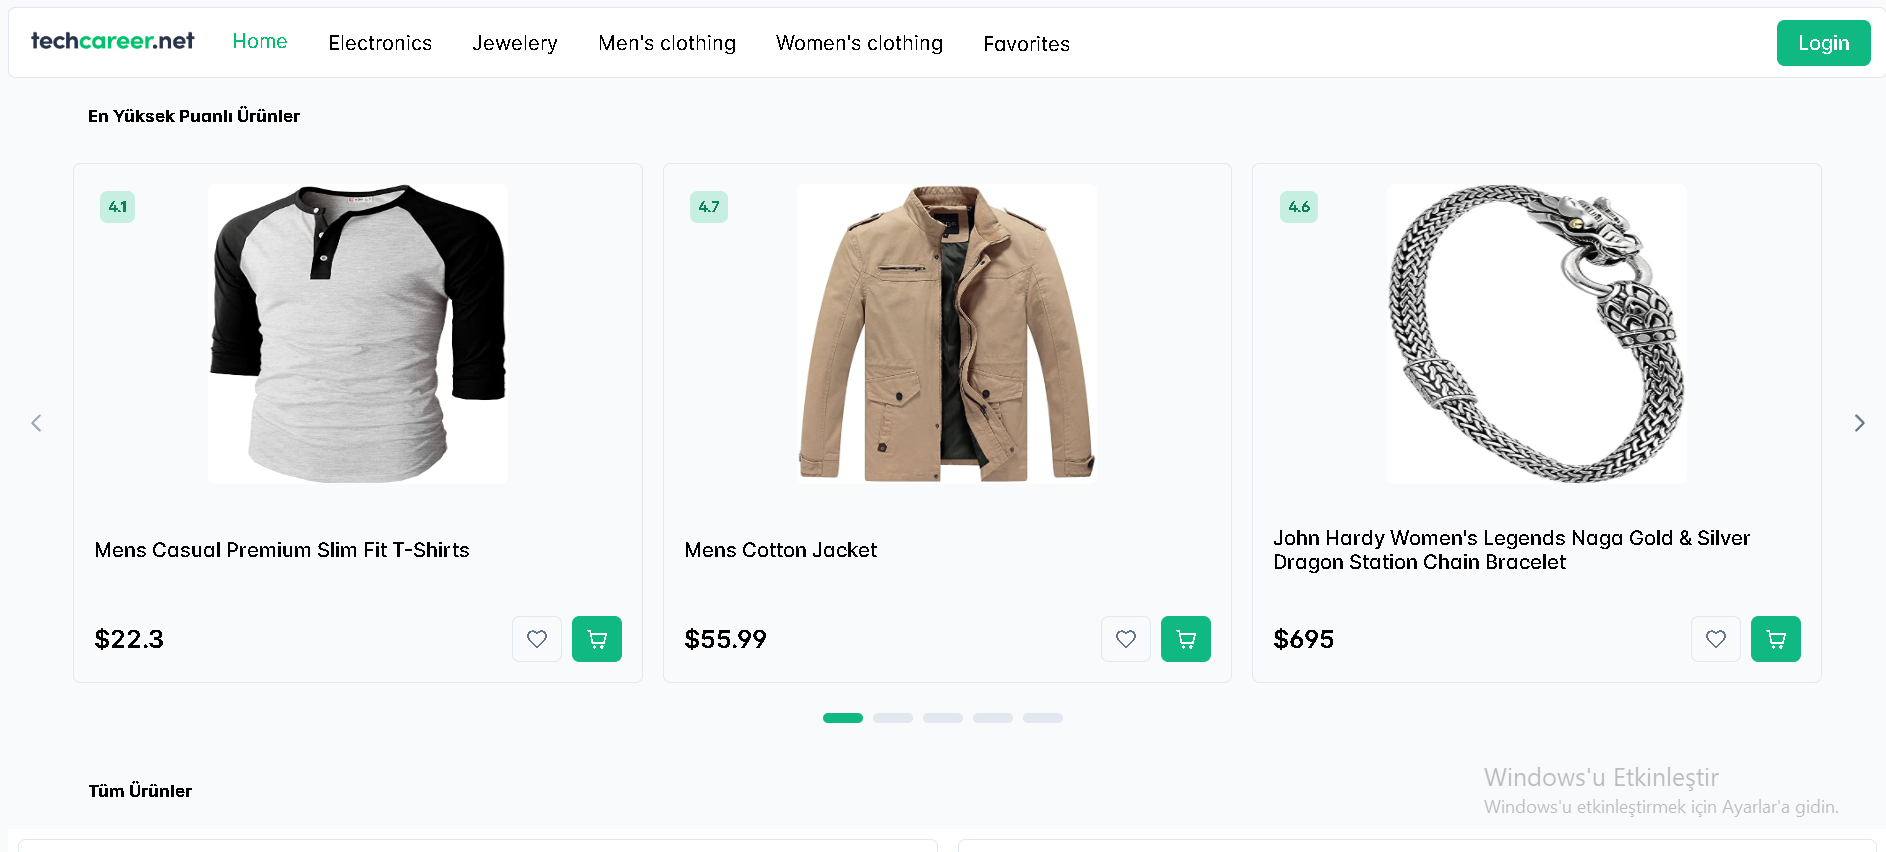Click the En Yüksek Puanlı Ürünler heading

pyautogui.click(x=194, y=116)
